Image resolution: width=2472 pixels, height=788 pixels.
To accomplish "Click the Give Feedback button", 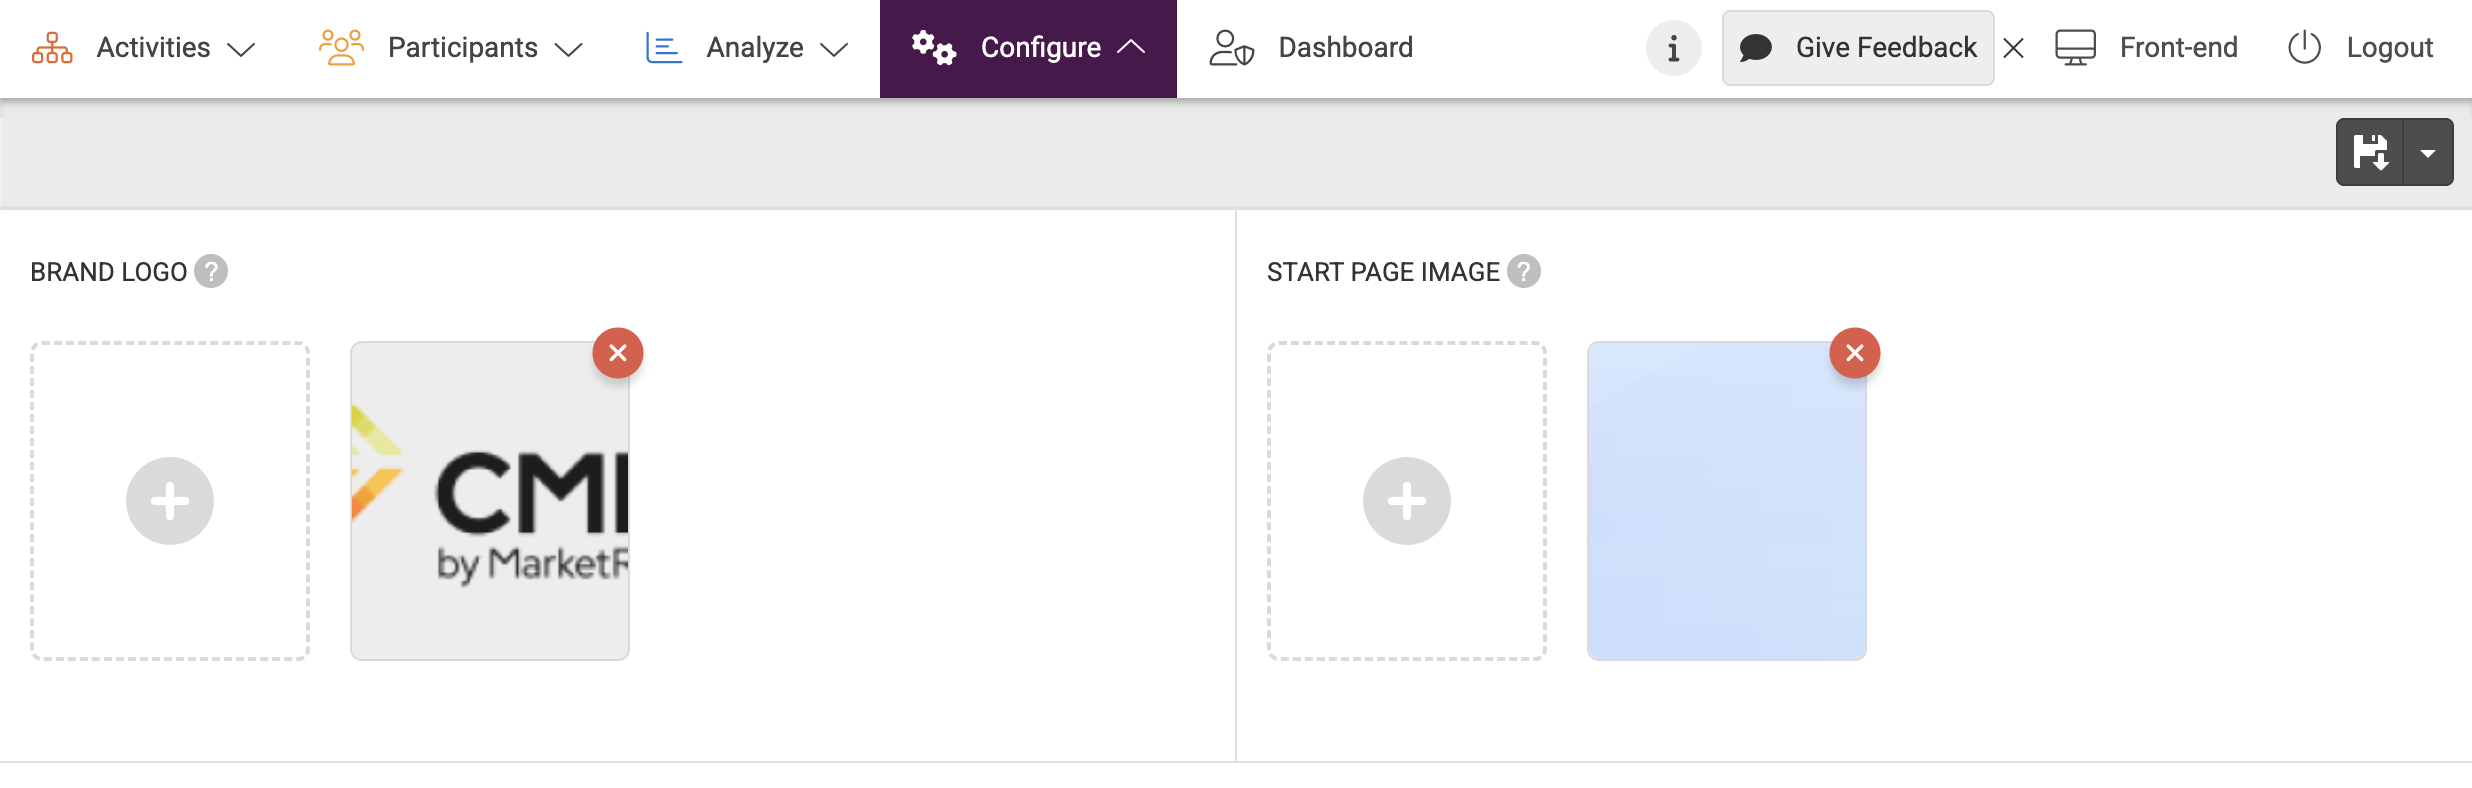I will (x=1857, y=48).
